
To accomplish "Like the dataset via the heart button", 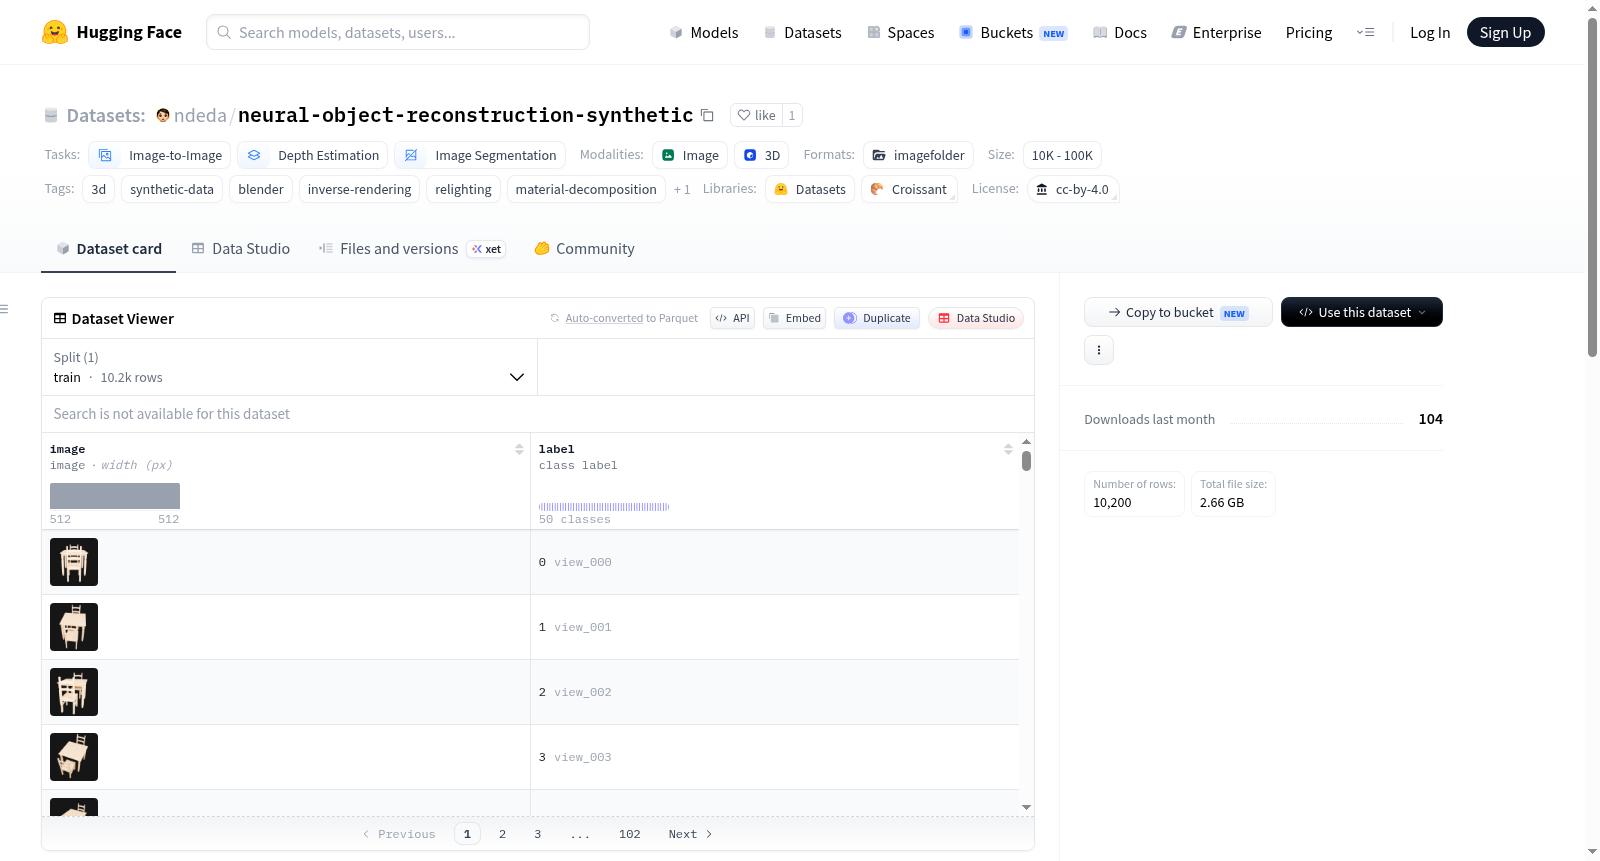I will pyautogui.click(x=756, y=115).
